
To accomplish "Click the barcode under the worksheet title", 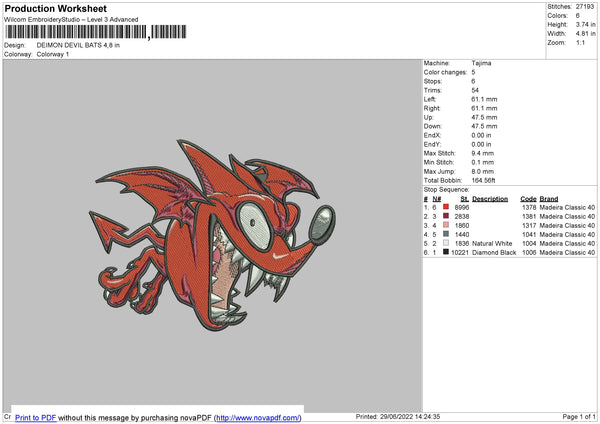I will tap(96, 32).
